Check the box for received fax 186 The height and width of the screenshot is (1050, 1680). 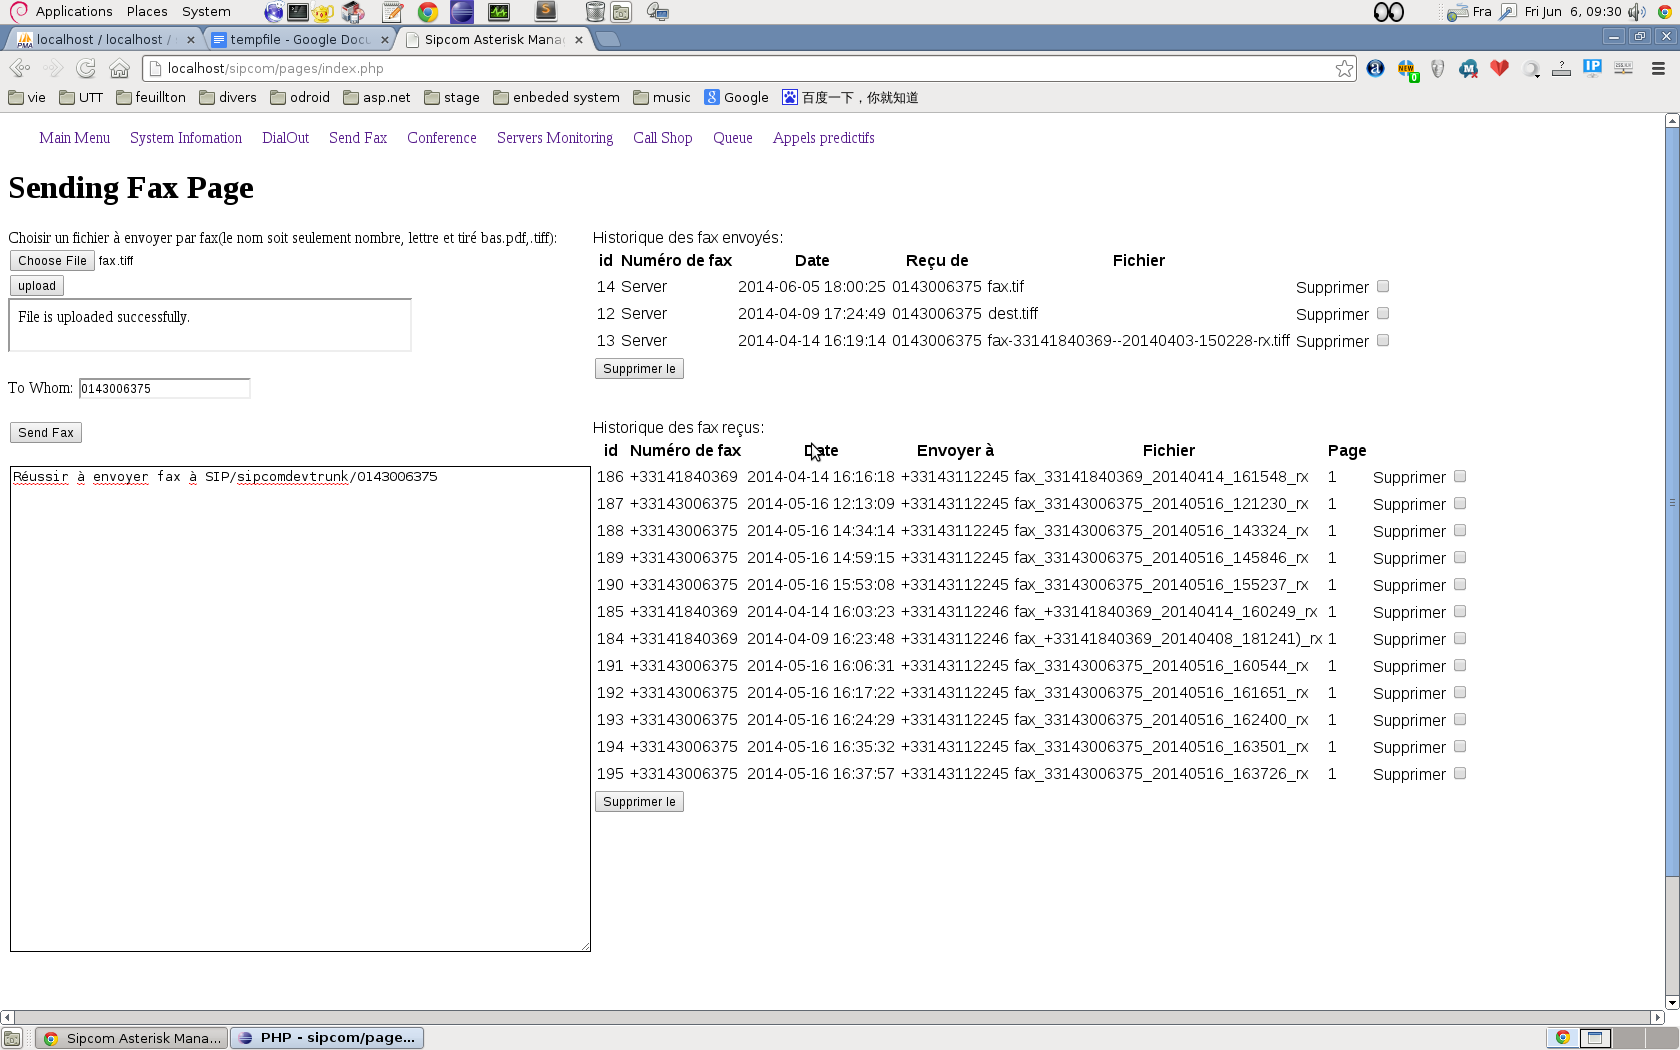point(1460,477)
